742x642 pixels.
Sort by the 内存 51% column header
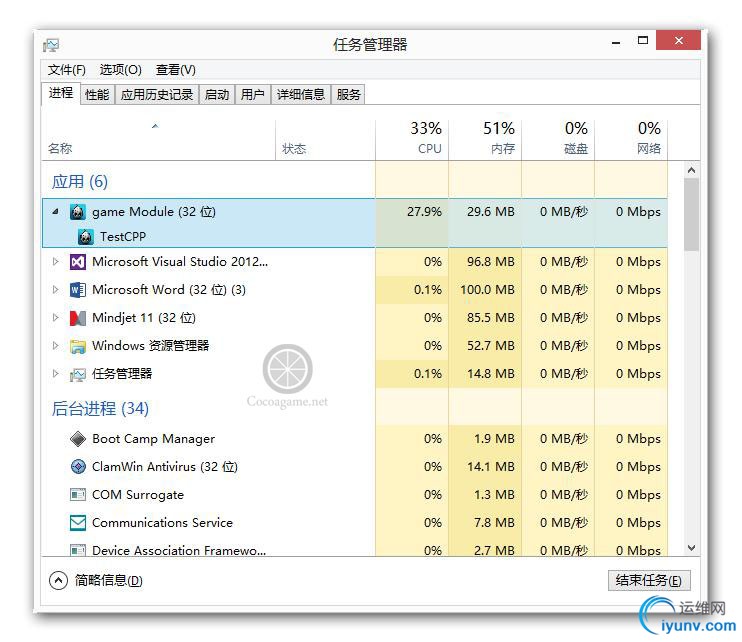[485, 140]
